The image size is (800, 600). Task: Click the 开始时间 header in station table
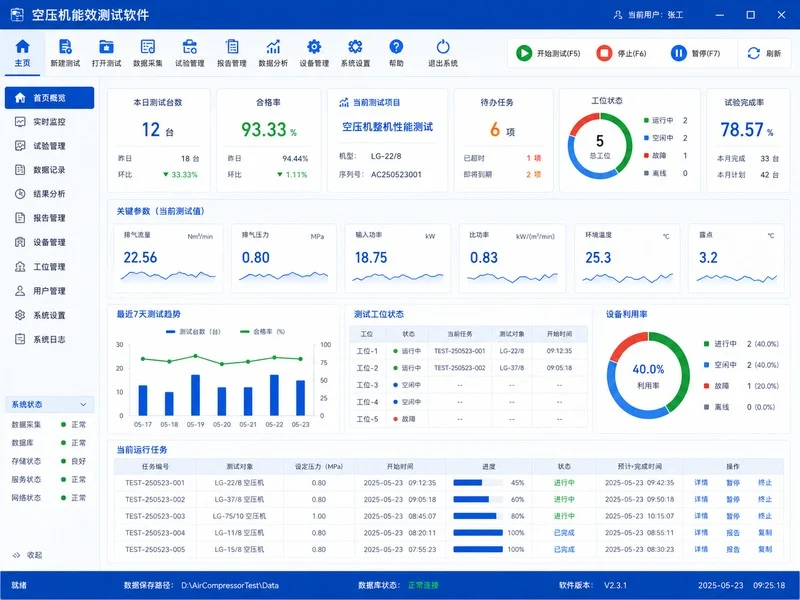tap(559, 334)
